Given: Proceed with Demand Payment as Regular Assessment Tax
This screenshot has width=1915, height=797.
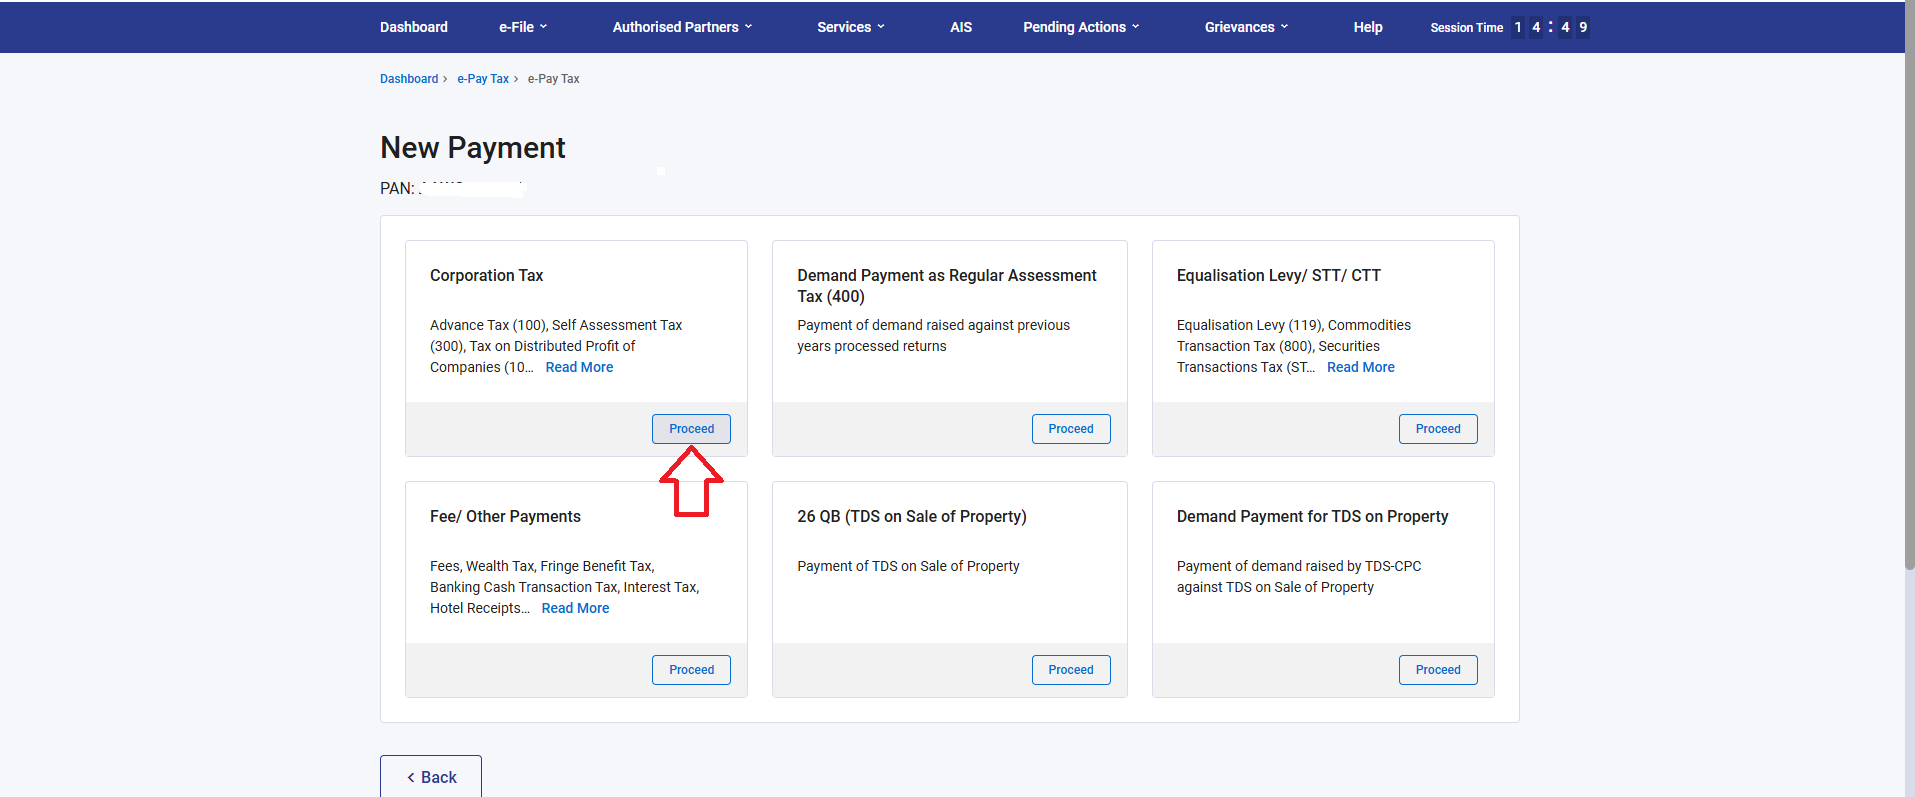Looking at the screenshot, I should (x=1071, y=429).
